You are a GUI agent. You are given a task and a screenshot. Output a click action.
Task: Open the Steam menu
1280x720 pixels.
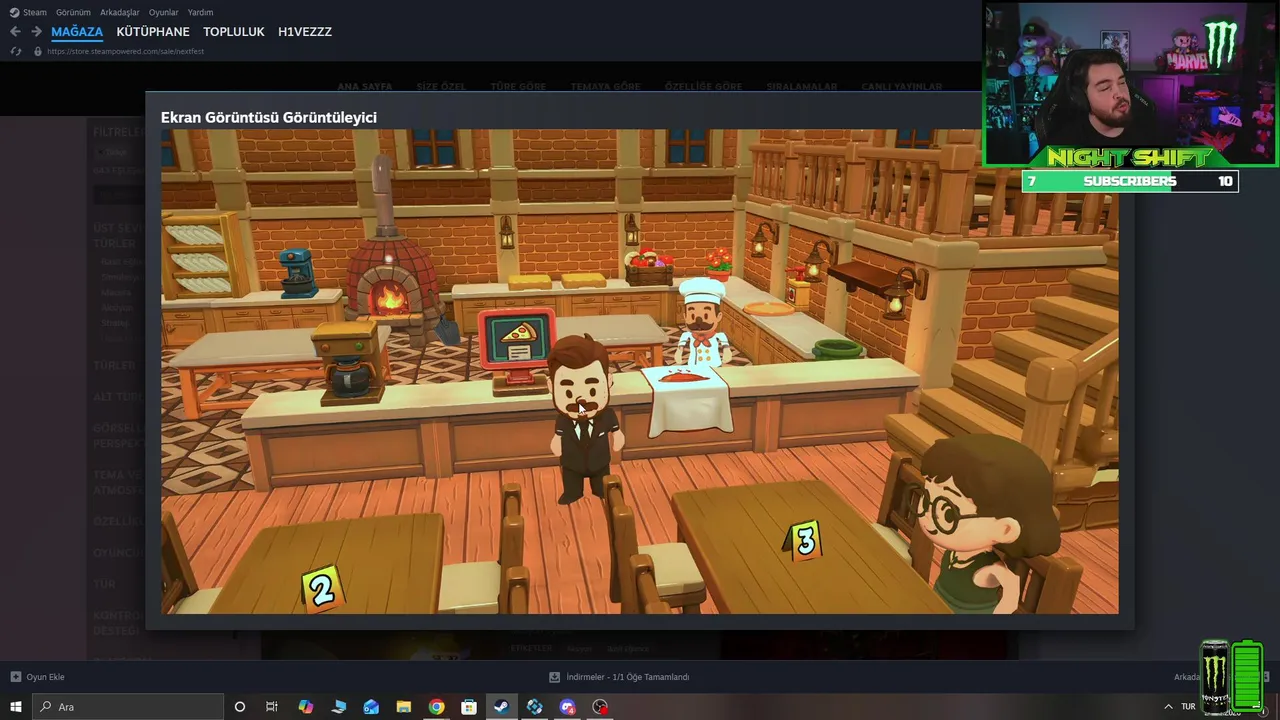click(35, 12)
